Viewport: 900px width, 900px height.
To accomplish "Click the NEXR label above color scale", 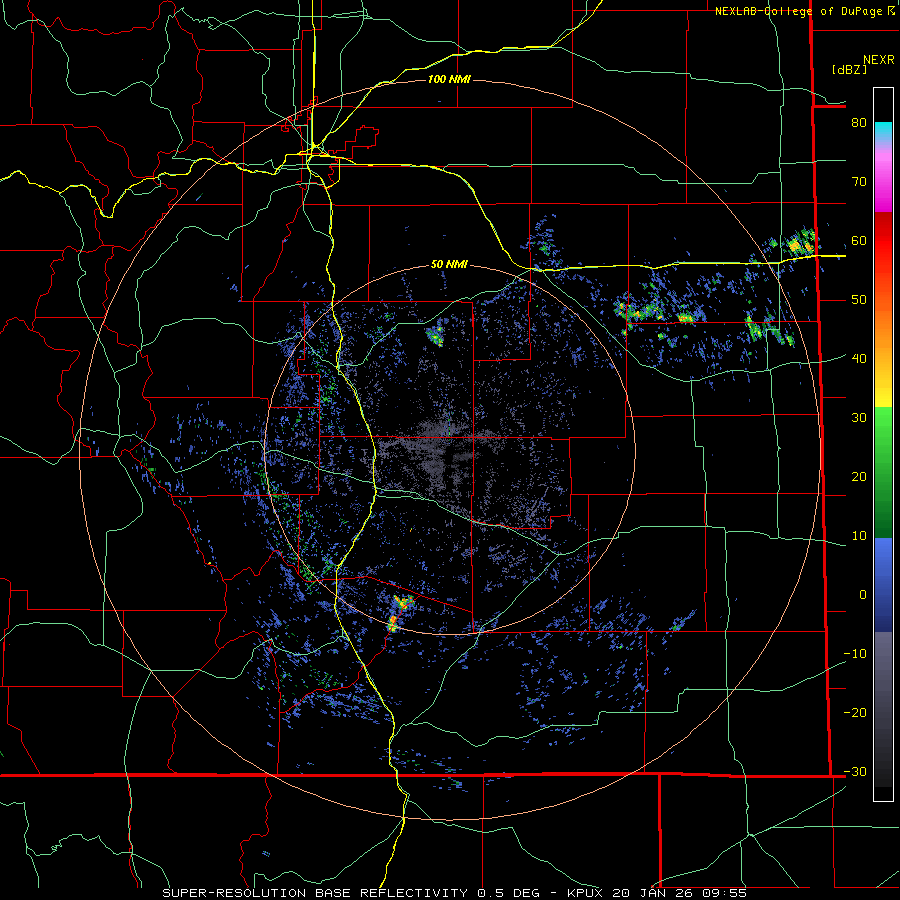I will coord(878,60).
